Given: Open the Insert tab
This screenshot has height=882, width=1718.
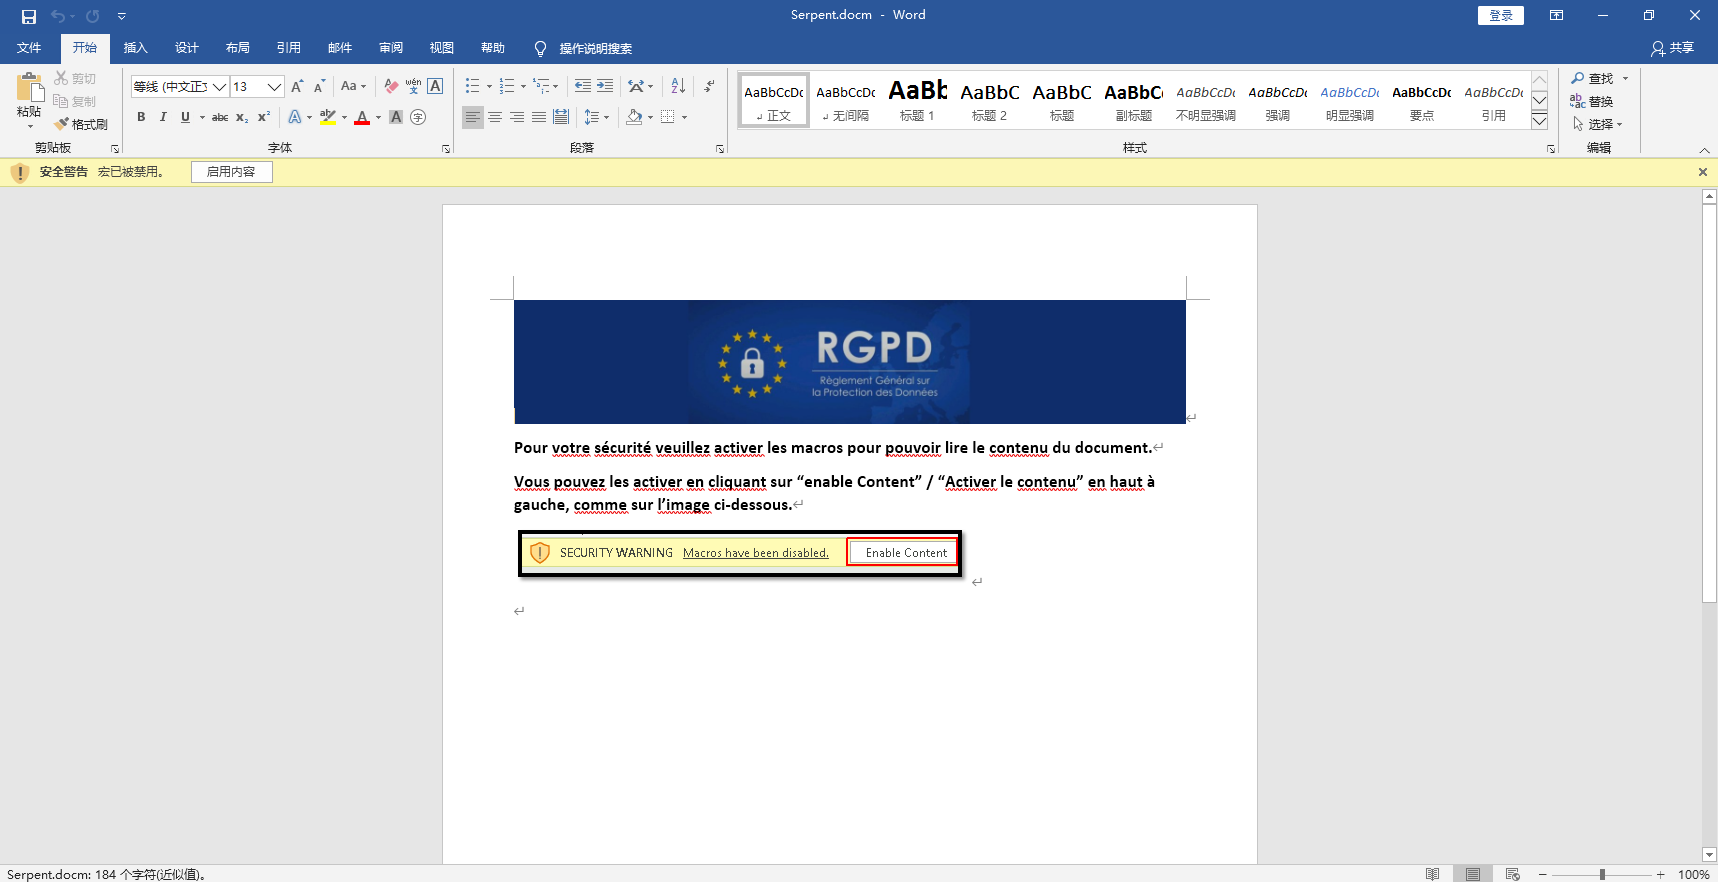Looking at the screenshot, I should (135, 48).
